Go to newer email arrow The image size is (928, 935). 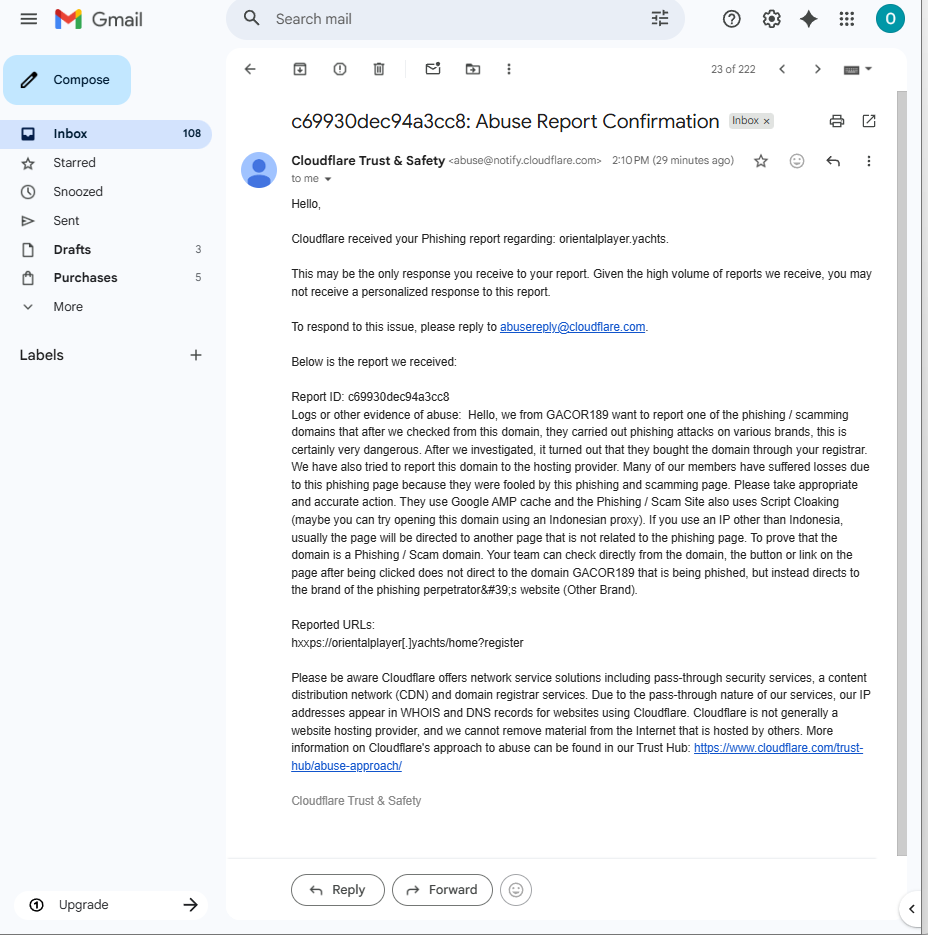[782, 69]
